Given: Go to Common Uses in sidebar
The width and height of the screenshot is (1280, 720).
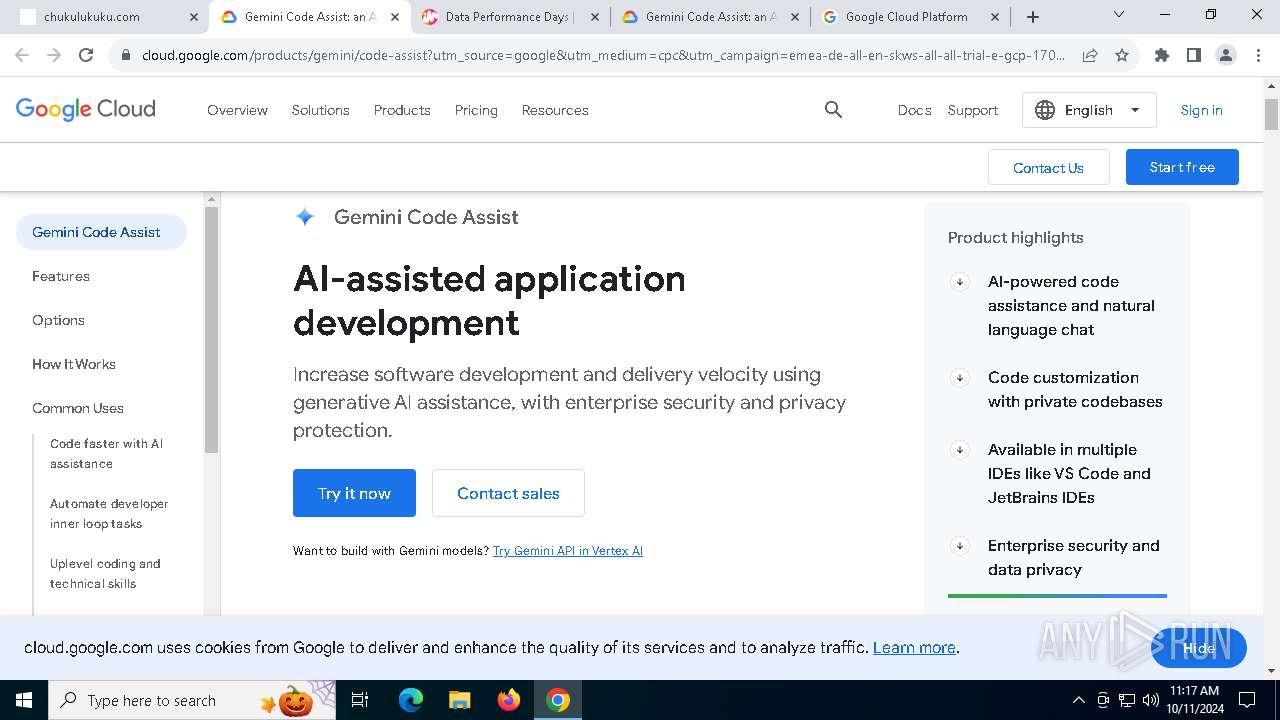Looking at the screenshot, I should click(78, 408).
